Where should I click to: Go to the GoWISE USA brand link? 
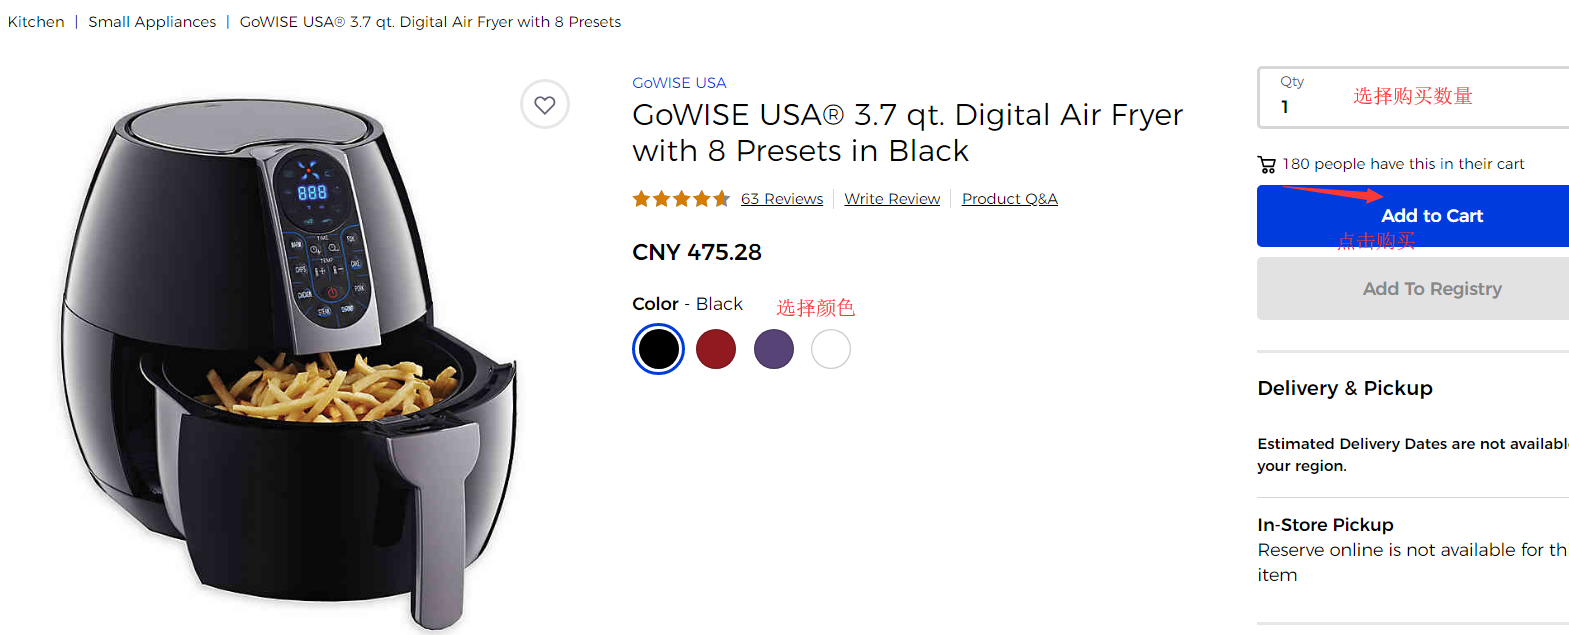click(x=679, y=83)
